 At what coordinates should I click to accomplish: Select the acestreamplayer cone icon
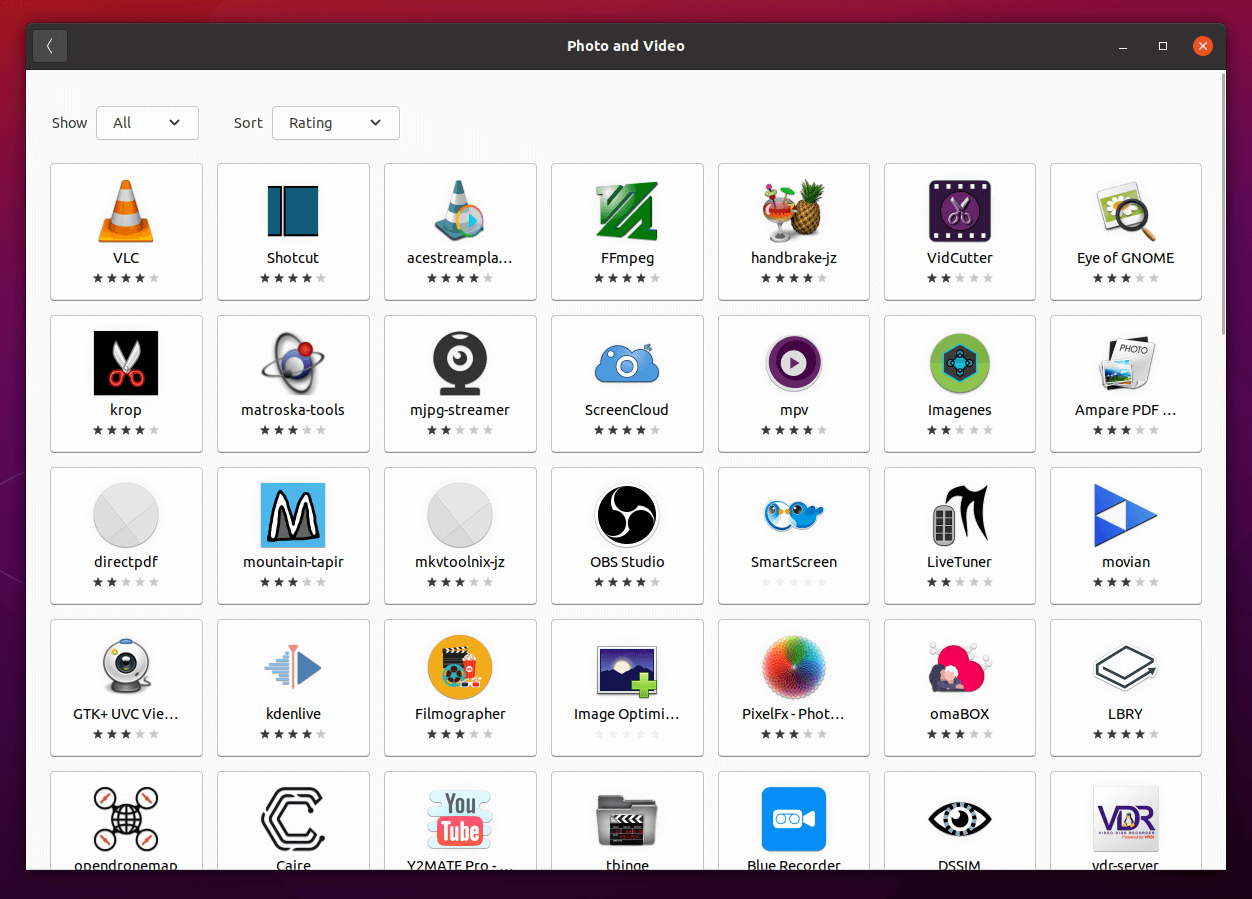pyautogui.click(x=460, y=211)
